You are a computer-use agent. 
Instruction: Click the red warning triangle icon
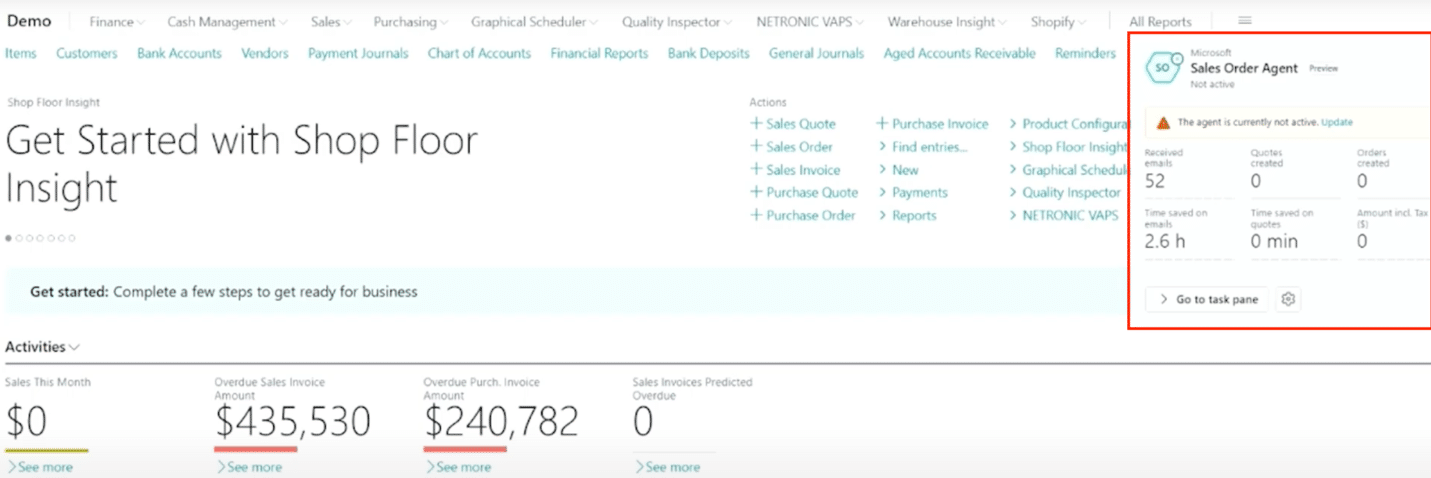pos(1163,122)
